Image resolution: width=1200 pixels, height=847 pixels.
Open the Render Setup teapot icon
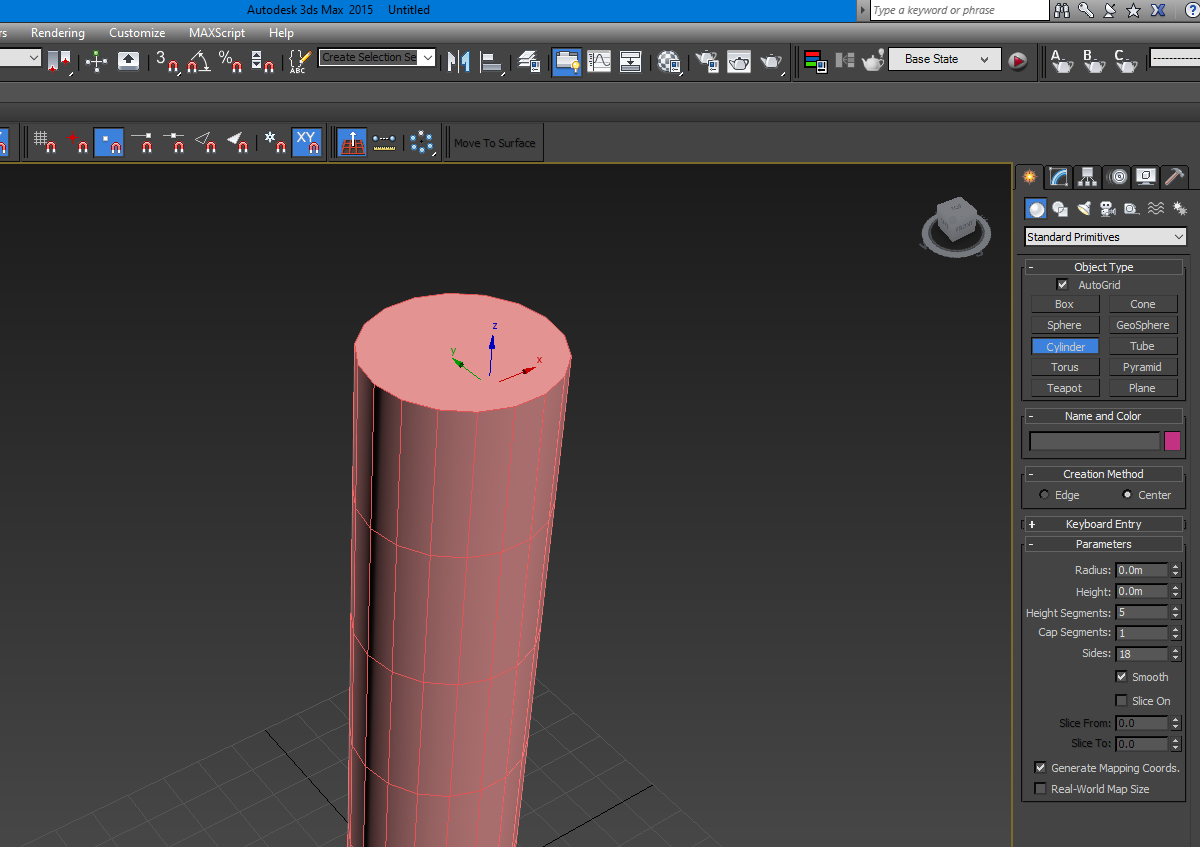[x=707, y=61]
